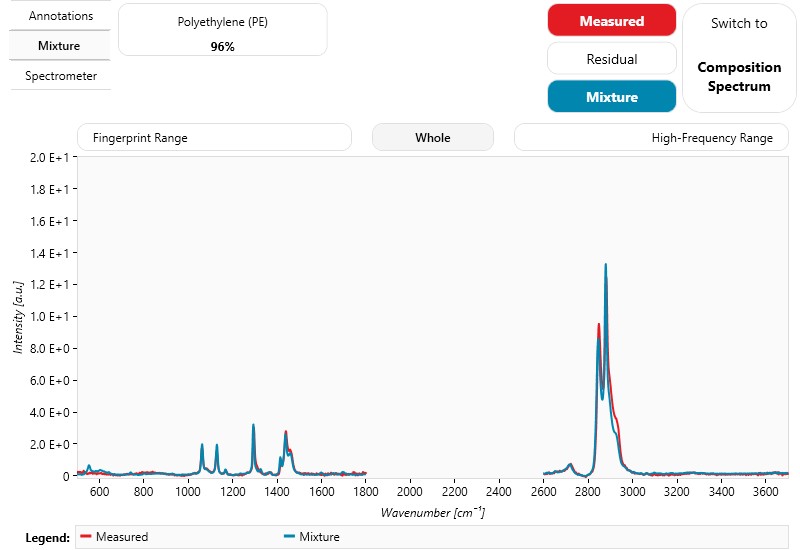Toggle the red Measured spectrum button
This screenshot has height=550, width=800.
pos(611,21)
